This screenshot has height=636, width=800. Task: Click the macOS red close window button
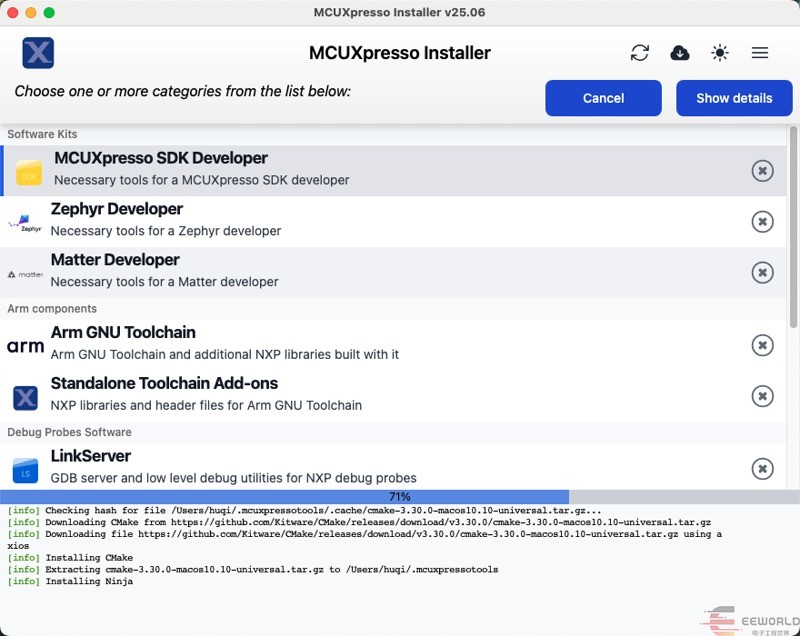(x=13, y=12)
